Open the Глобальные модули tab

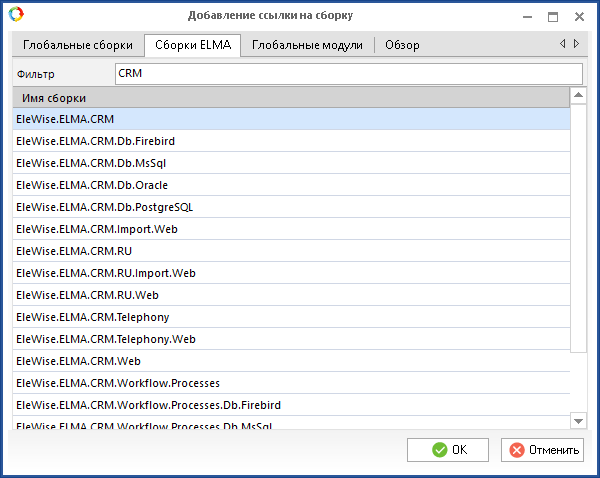click(x=308, y=45)
